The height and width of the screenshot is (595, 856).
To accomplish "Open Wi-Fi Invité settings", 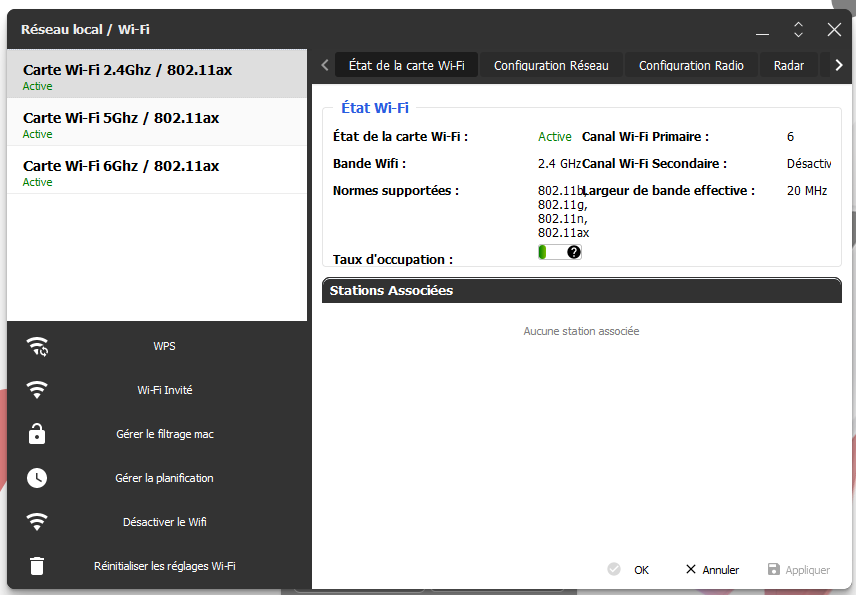I will click(157, 390).
